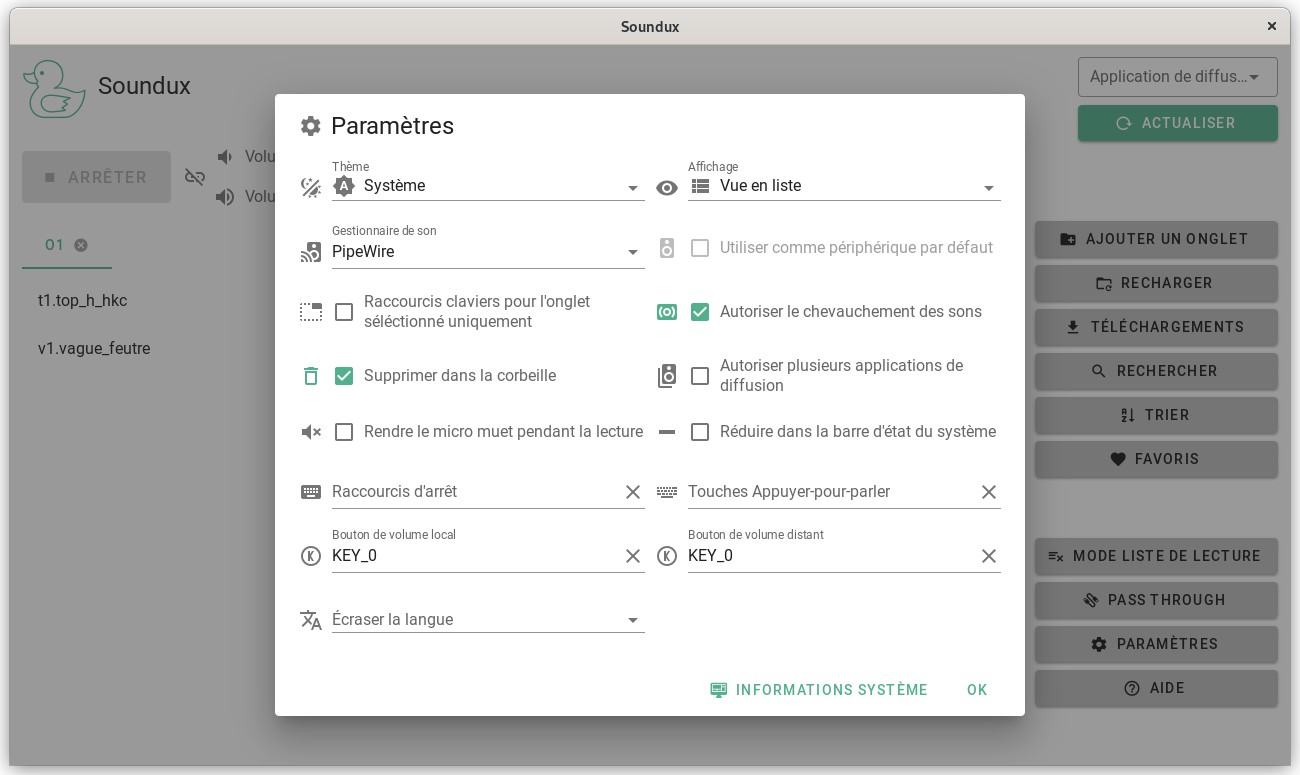This screenshot has width=1300, height=775.
Task: Click the theme brightness icon beside Thème
Action: (311, 188)
